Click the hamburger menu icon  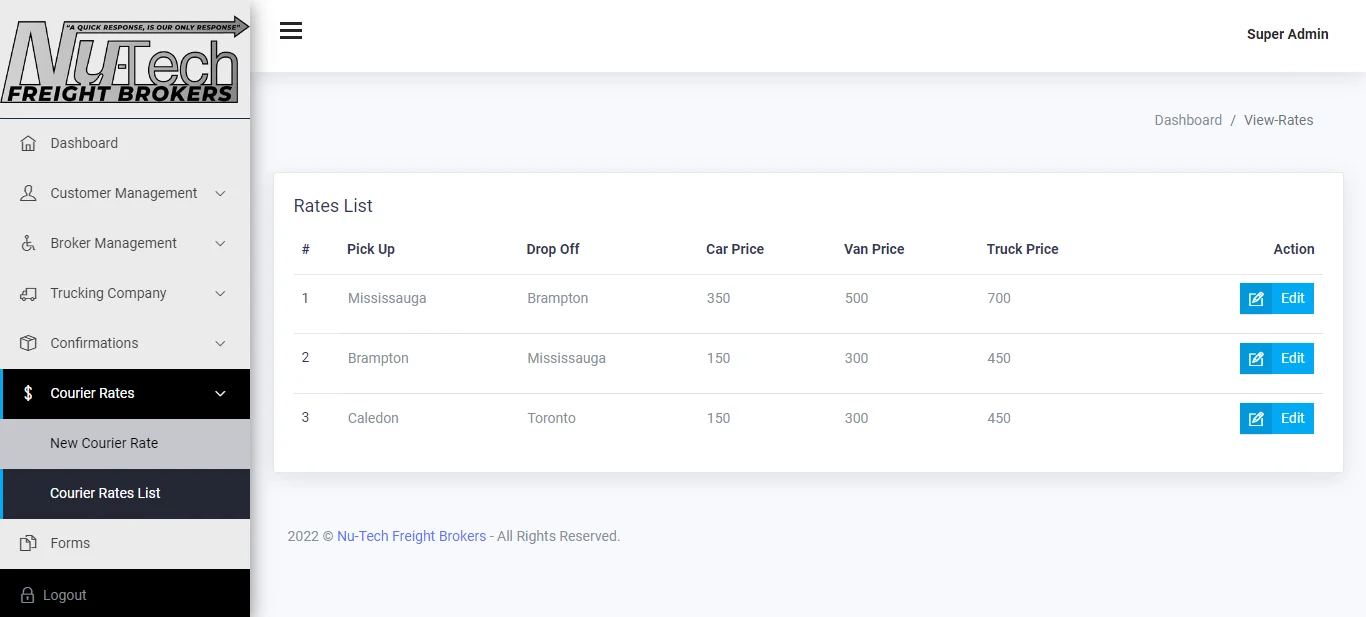291,31
